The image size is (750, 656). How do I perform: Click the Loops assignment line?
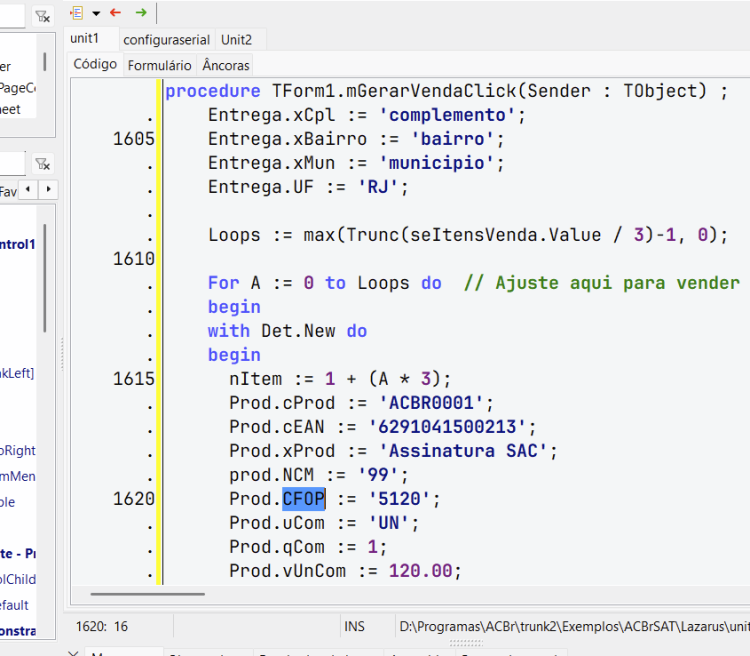pos(468,235)
